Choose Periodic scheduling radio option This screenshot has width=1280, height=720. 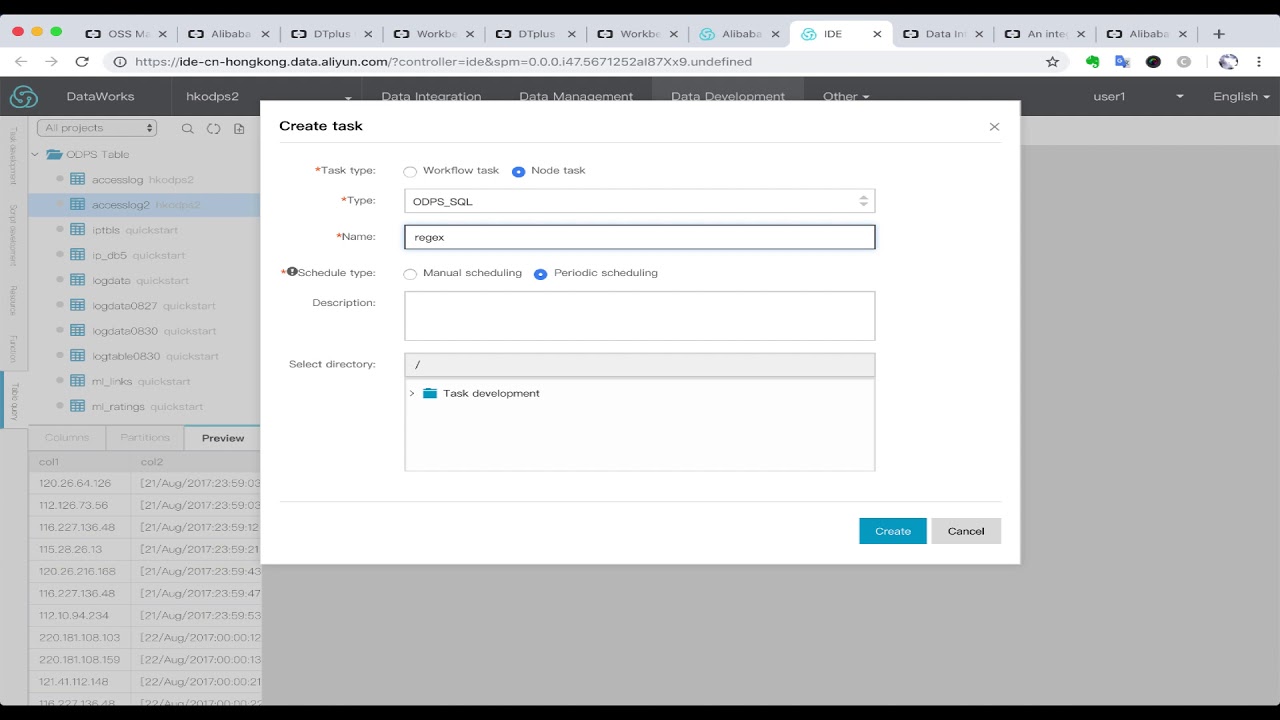[x=540, y=274]
